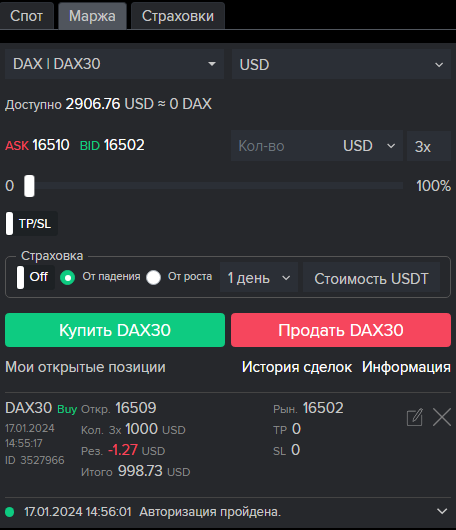Switch to the Спот tab
The image size is (456, 530).
pos(27,16)
